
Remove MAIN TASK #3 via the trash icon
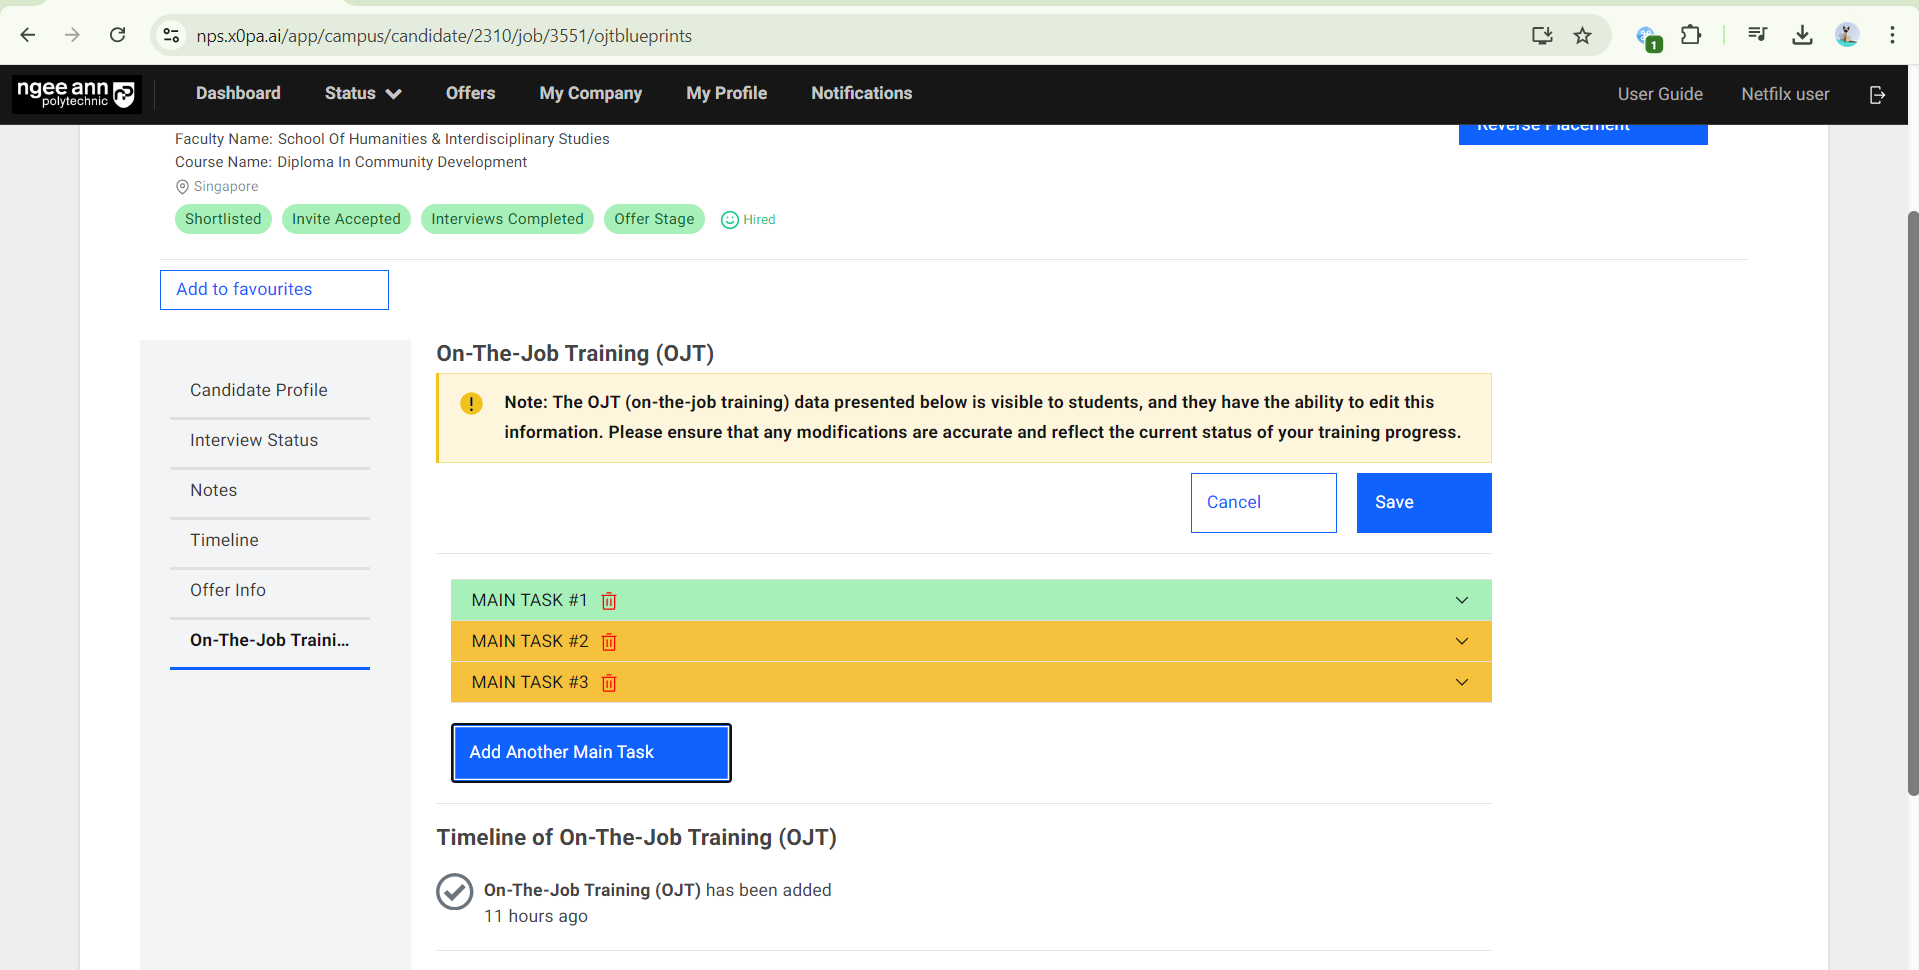click(609, 682)
